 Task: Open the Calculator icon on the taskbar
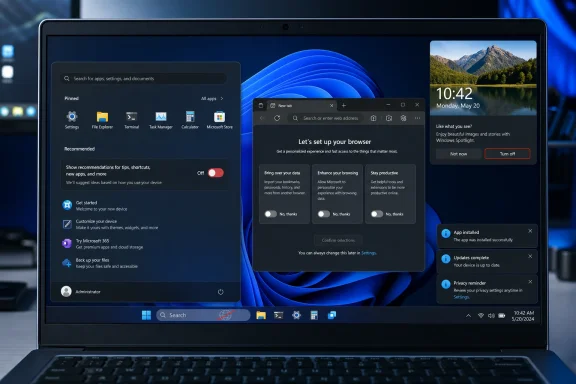click(x=314, y=315)
